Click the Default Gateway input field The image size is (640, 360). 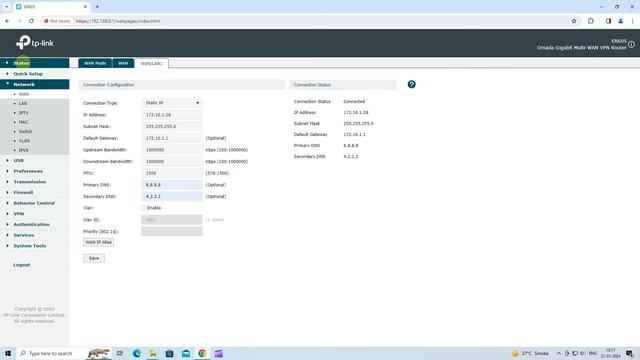click(172, 138)
